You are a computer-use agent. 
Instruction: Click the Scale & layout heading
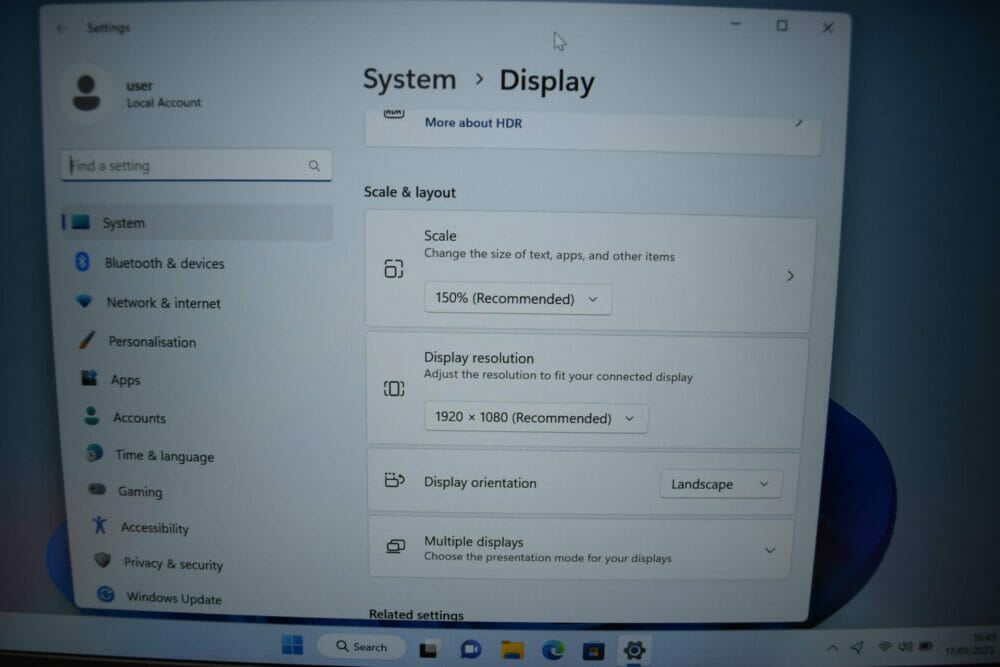pyautogui.click(x=409, y=192)
